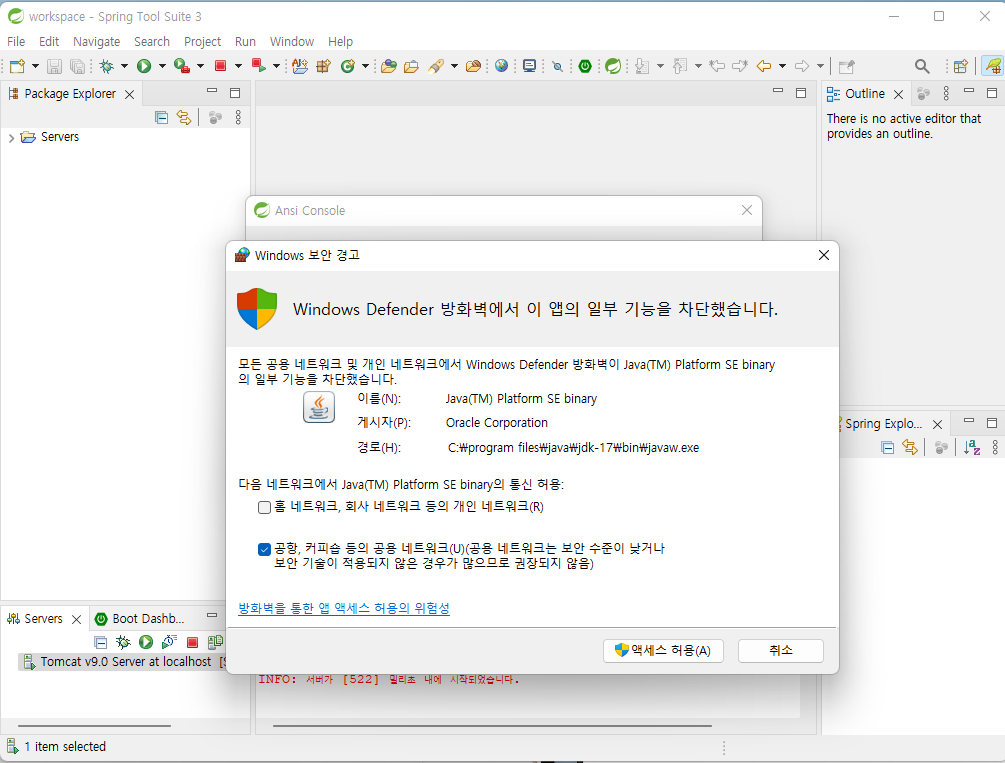Image resolution: width=1005 pixels, height=763 pixels.
Task: Open the Debug configurations dropdown arrow
Action: 124,66
